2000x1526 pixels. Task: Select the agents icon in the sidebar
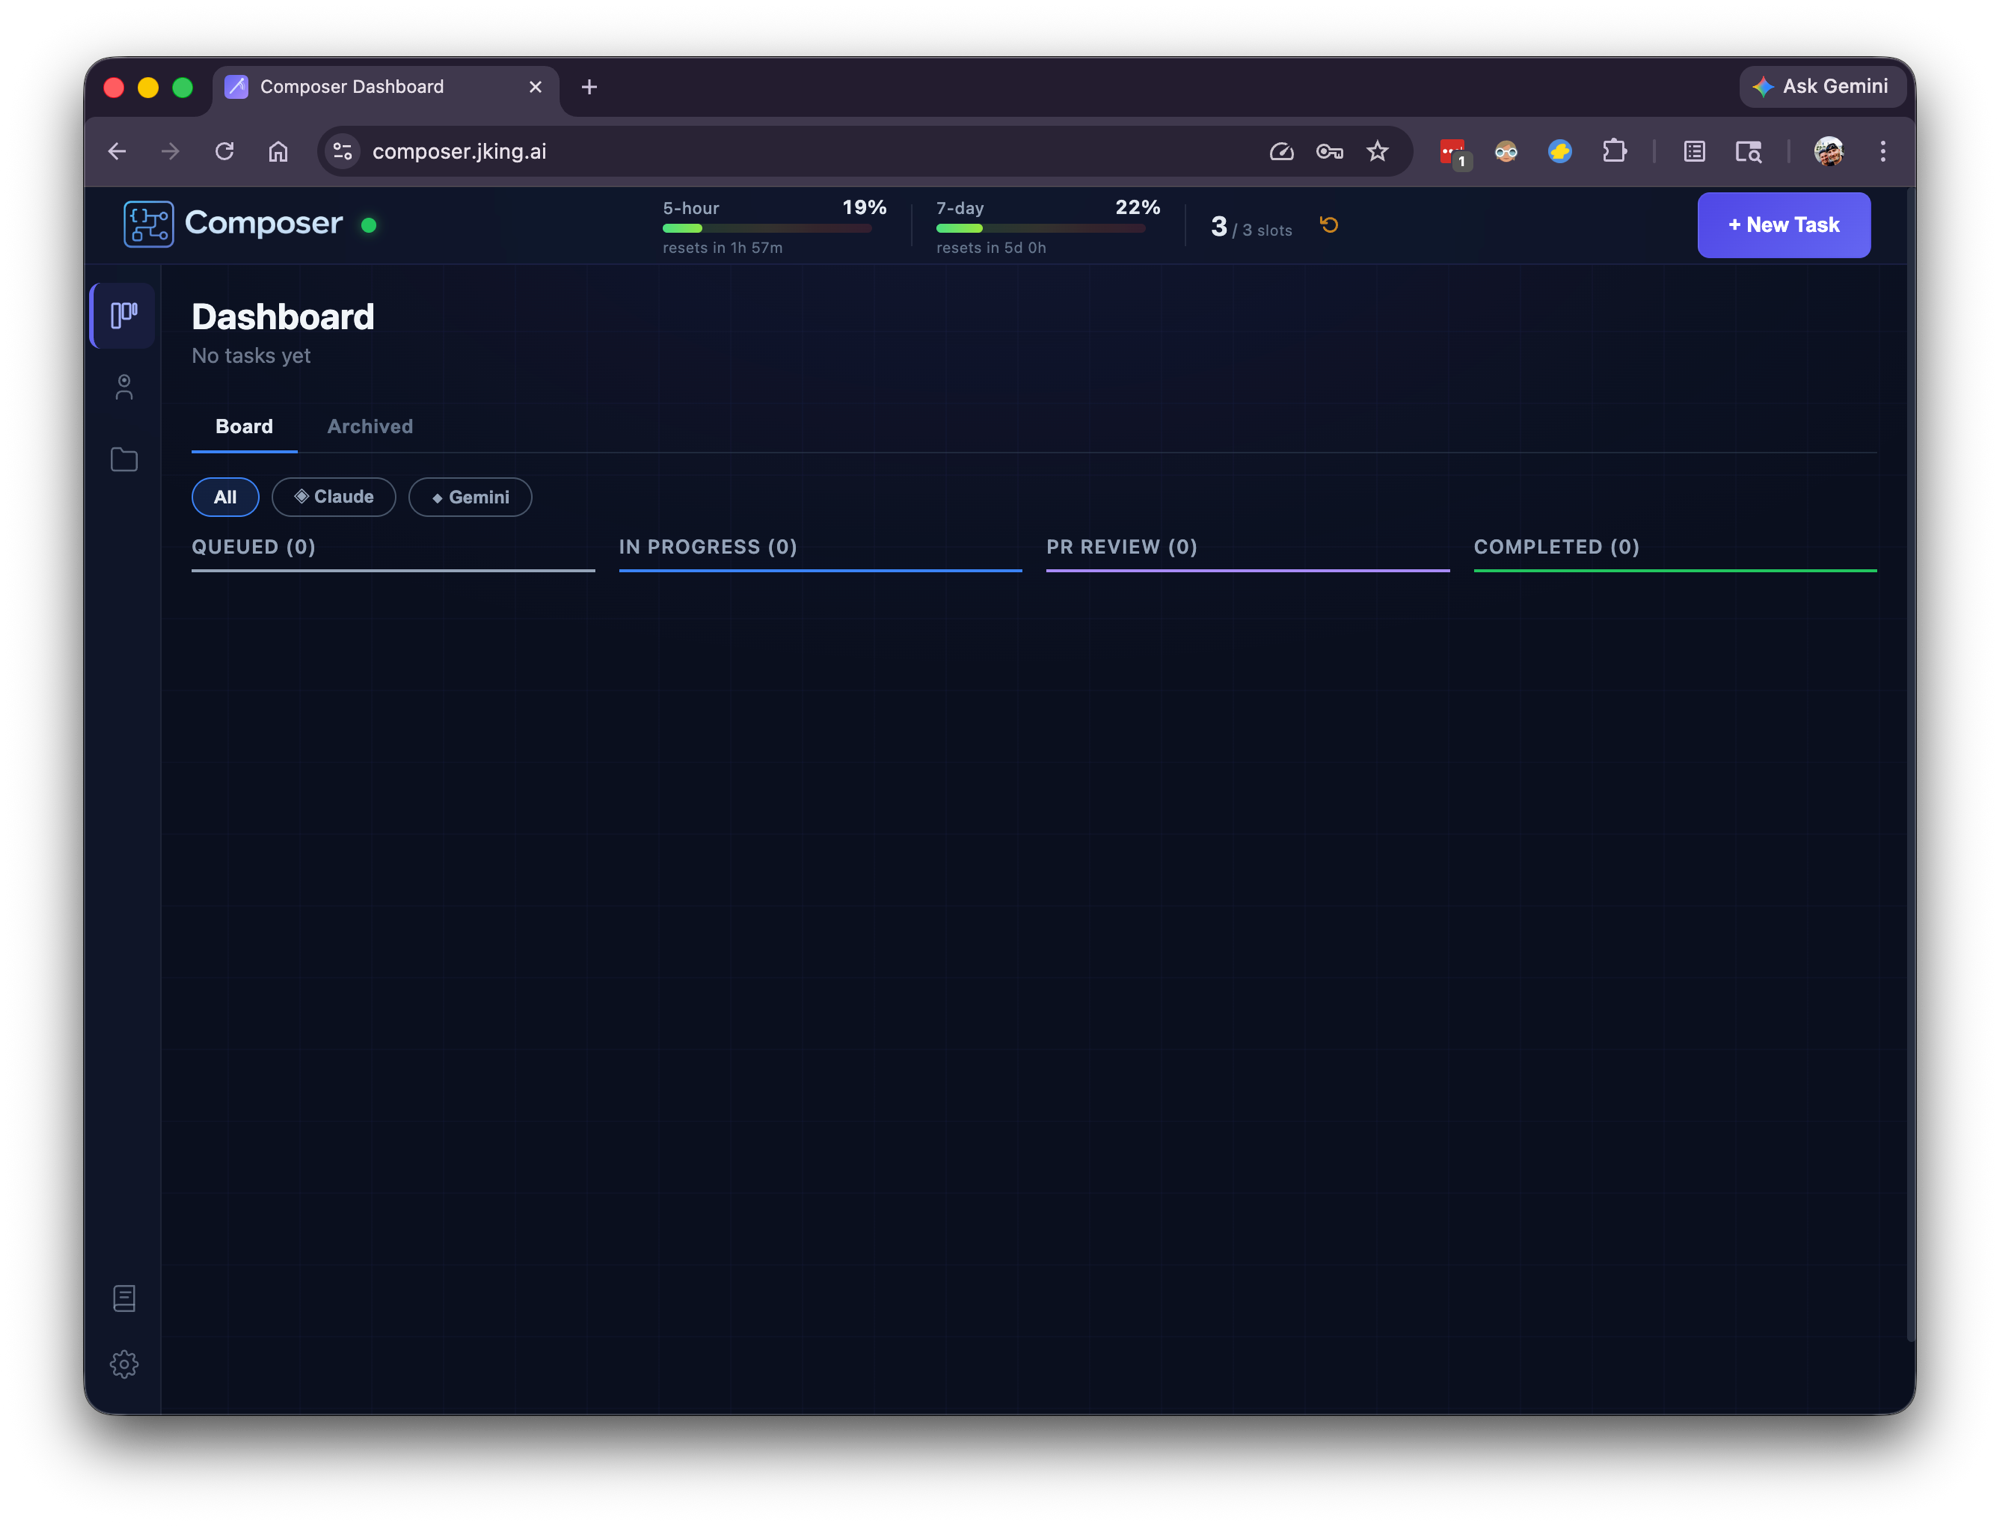[122, 387]
